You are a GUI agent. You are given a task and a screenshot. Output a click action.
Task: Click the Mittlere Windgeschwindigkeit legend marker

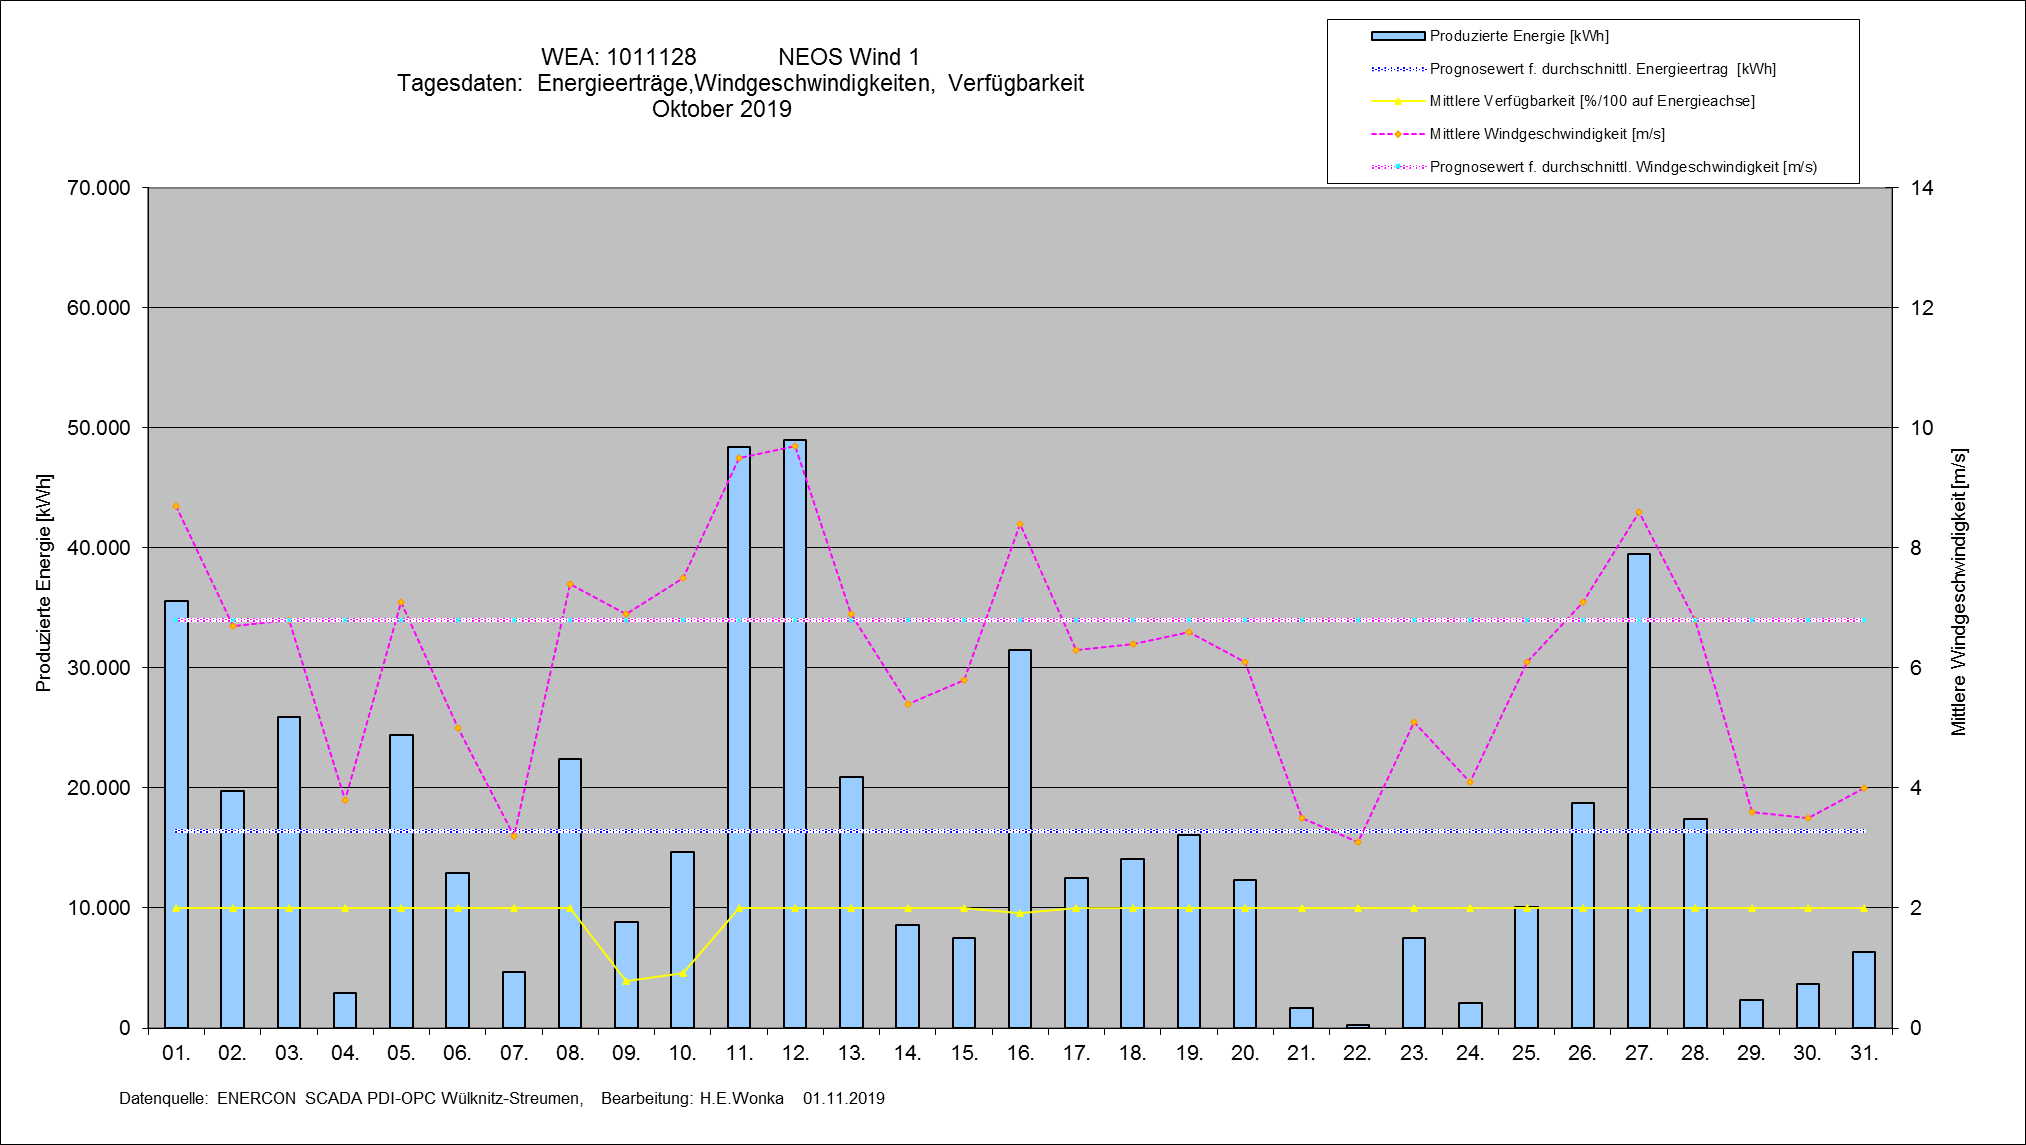click(1397, 134)
